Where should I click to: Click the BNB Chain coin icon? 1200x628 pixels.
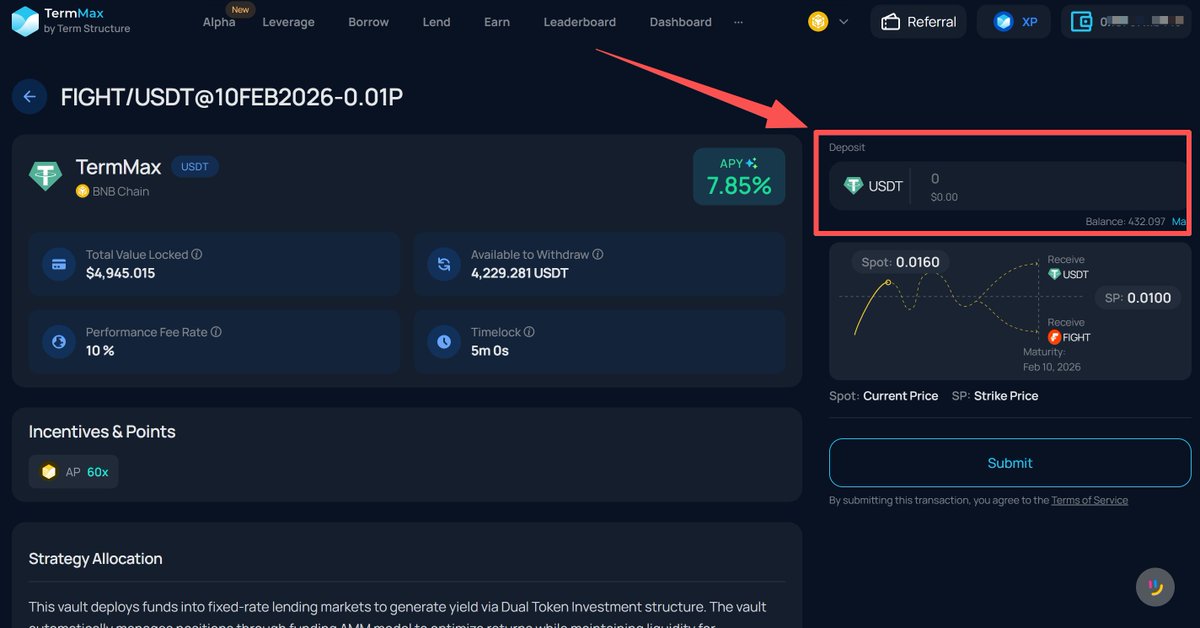[x=83, y=191]
